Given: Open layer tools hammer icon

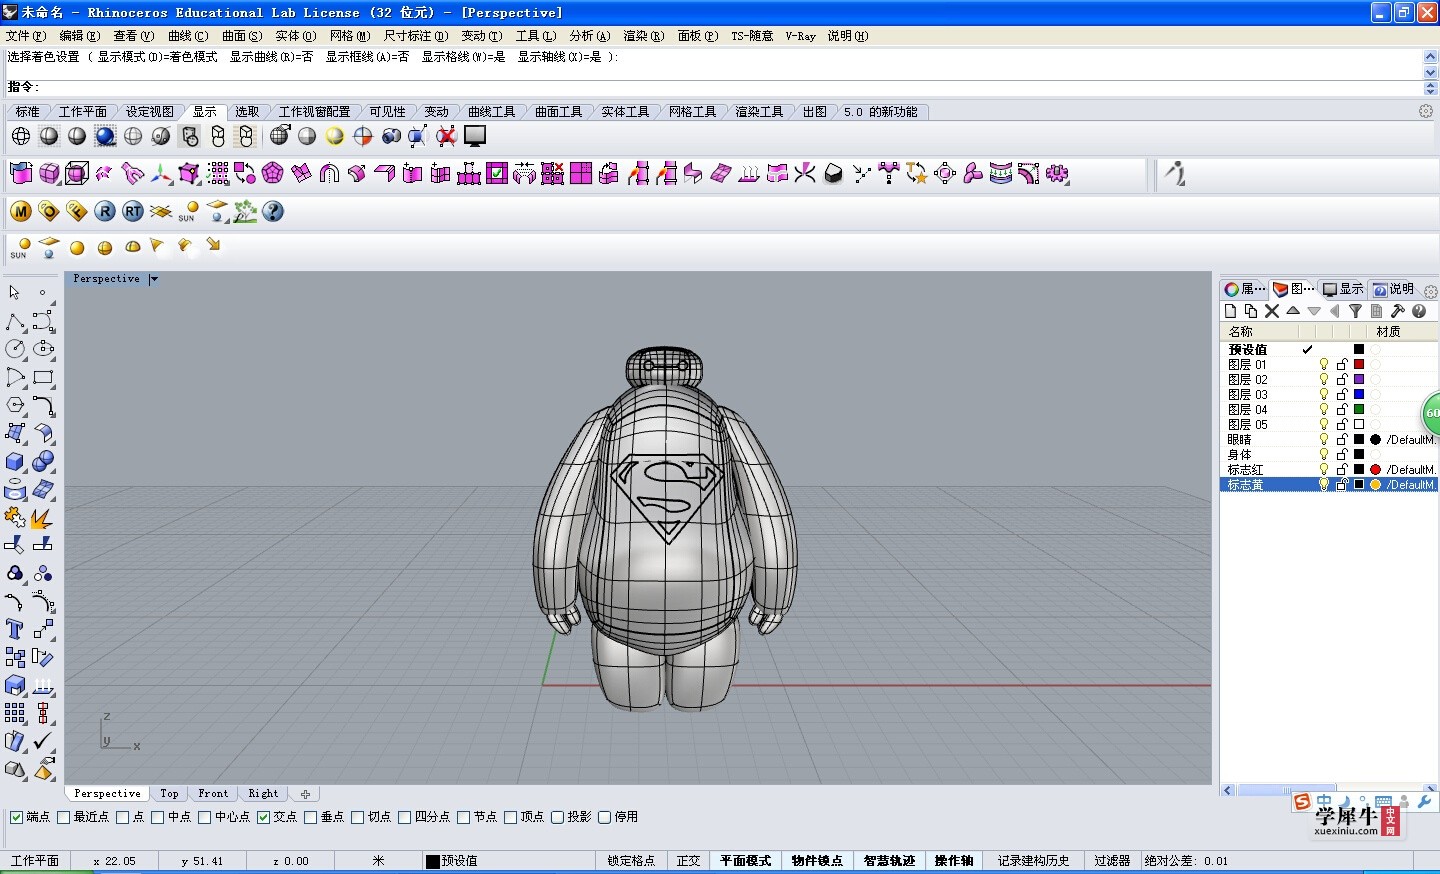Looking at the screenshot, I should coord(1398,311).
